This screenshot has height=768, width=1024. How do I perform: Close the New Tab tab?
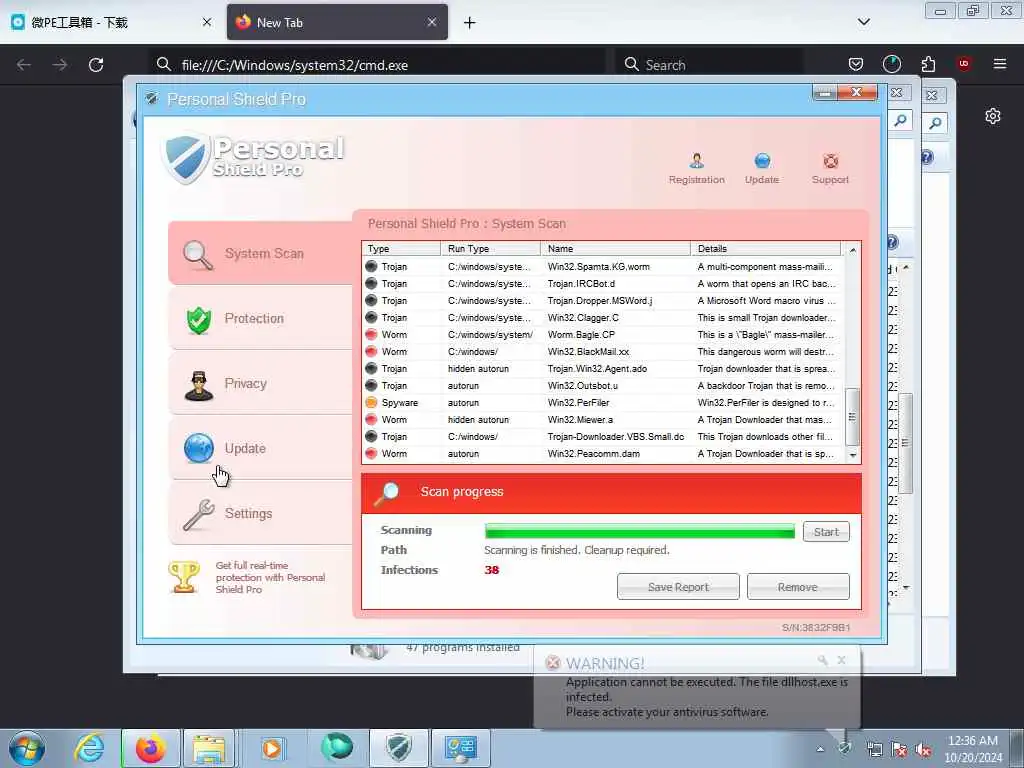(432, 22)
